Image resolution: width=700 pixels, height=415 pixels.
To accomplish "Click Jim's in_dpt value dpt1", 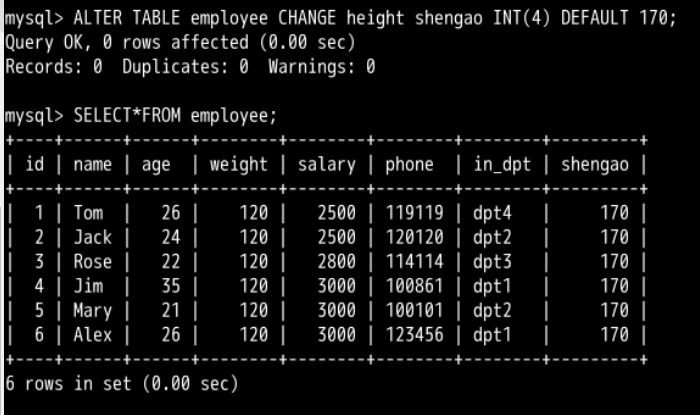I will (x=492, y=287).
